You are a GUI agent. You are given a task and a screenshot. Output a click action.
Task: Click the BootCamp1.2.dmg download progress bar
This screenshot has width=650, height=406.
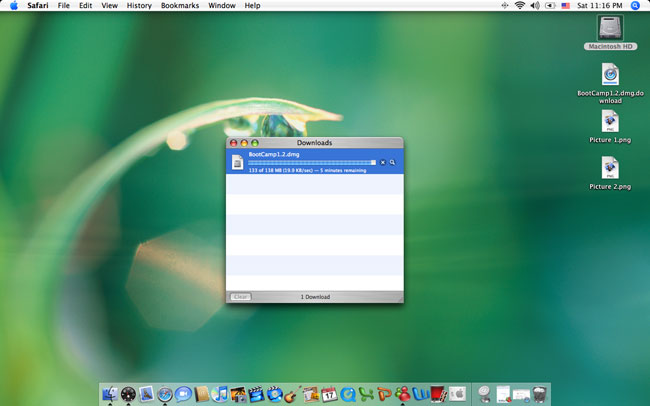[312, 163]
